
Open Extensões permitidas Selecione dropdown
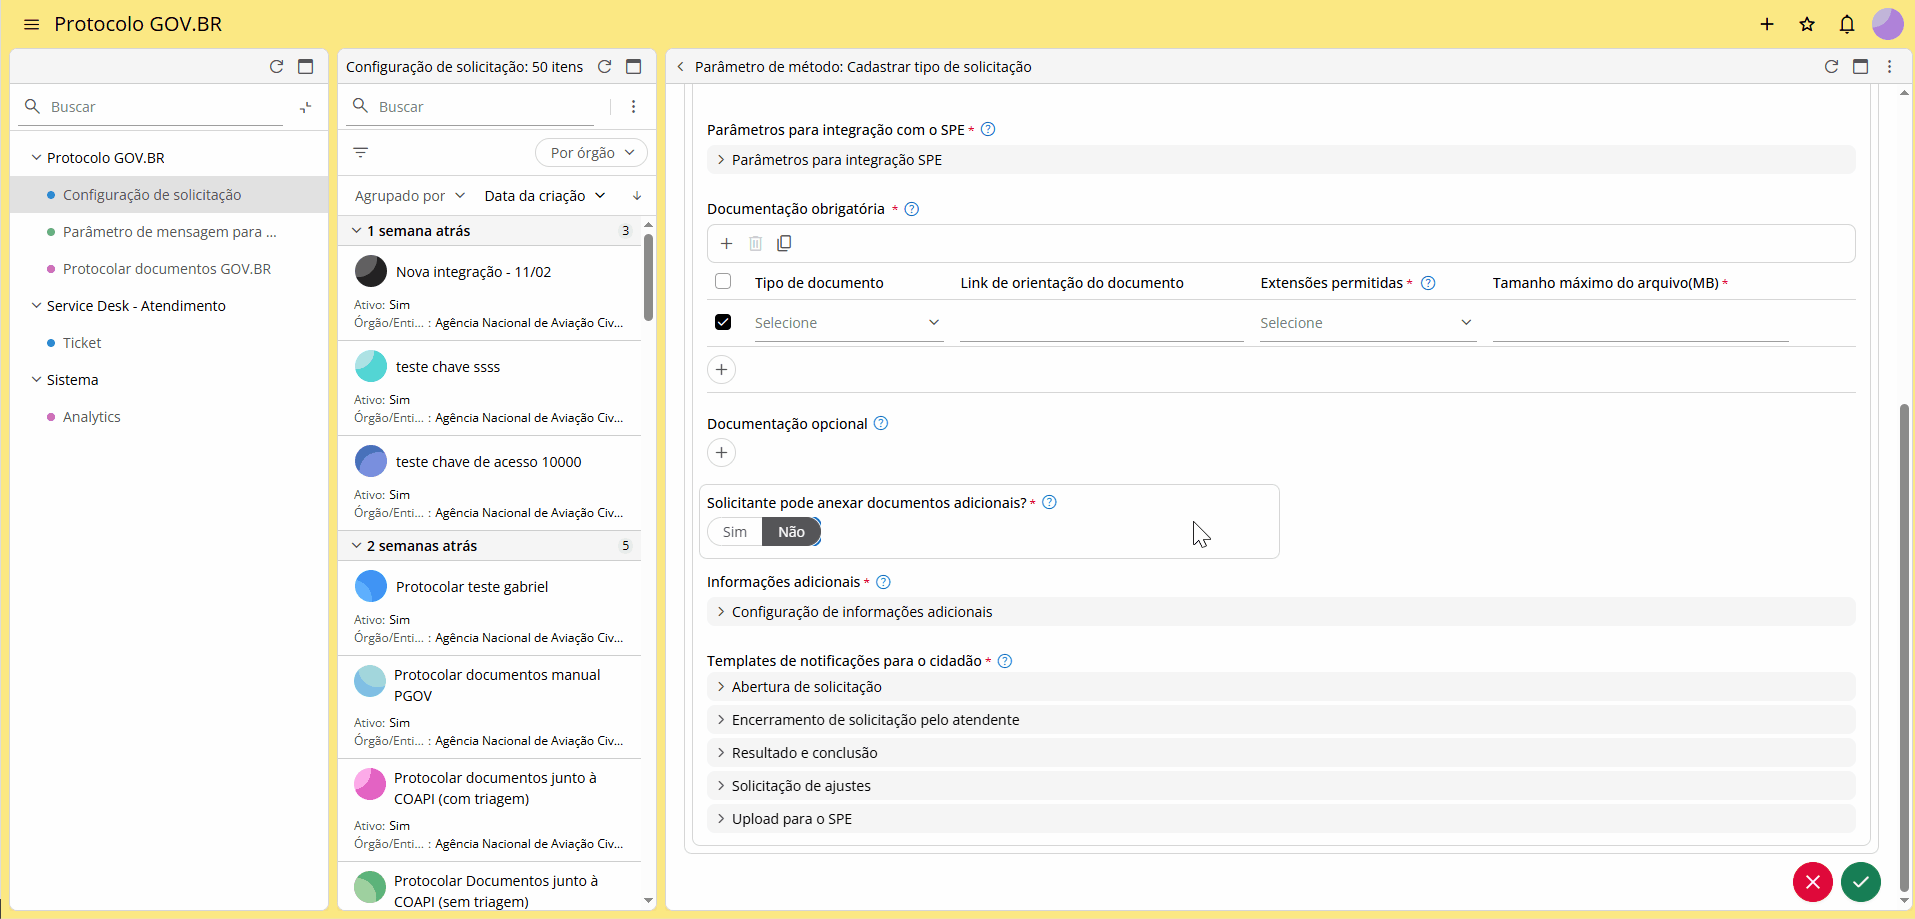coord(1368,323)
